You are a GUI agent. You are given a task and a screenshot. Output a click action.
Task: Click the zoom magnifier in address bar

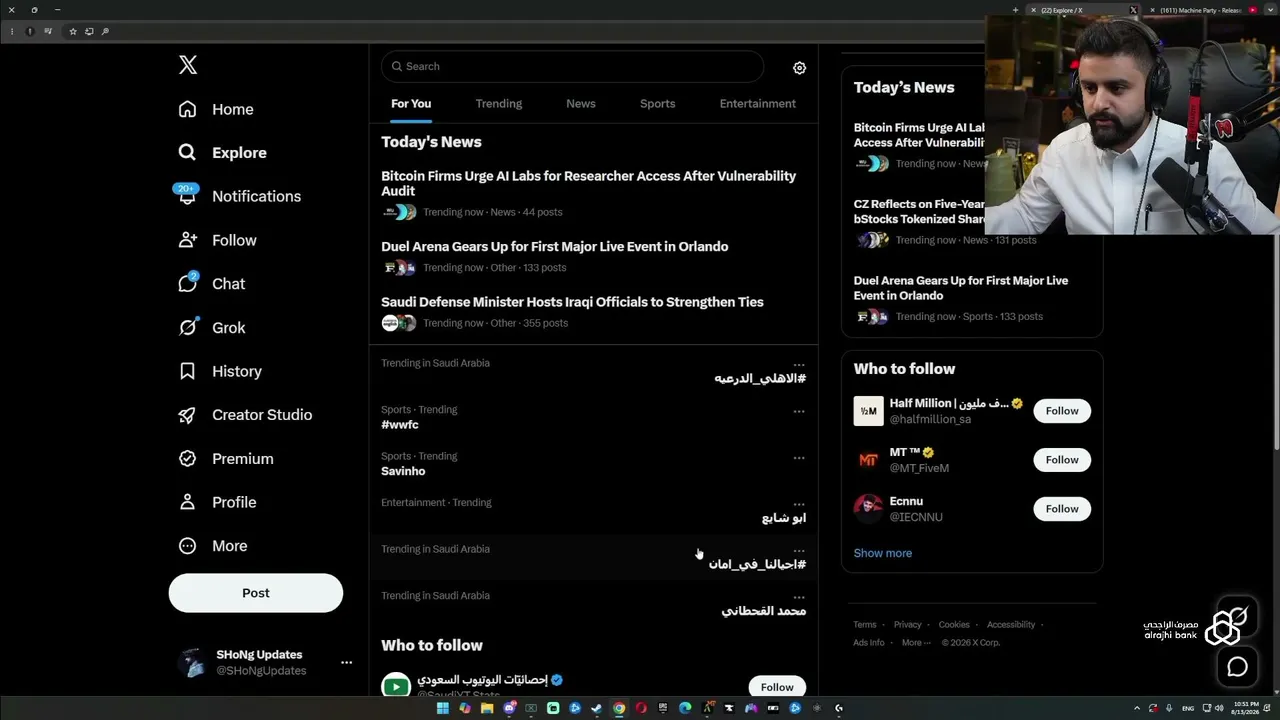(105, 31)
